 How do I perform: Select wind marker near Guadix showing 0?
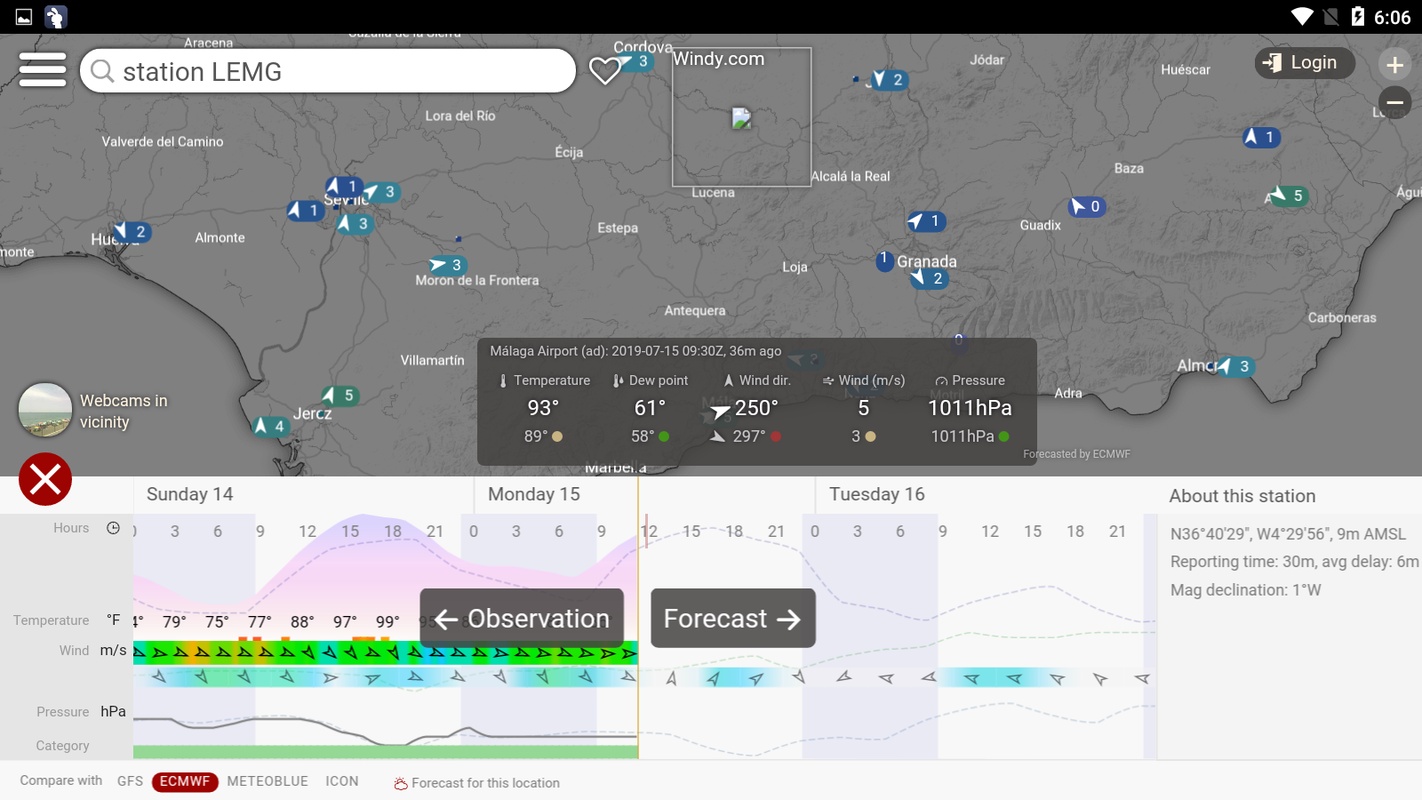click(1087, 206)
